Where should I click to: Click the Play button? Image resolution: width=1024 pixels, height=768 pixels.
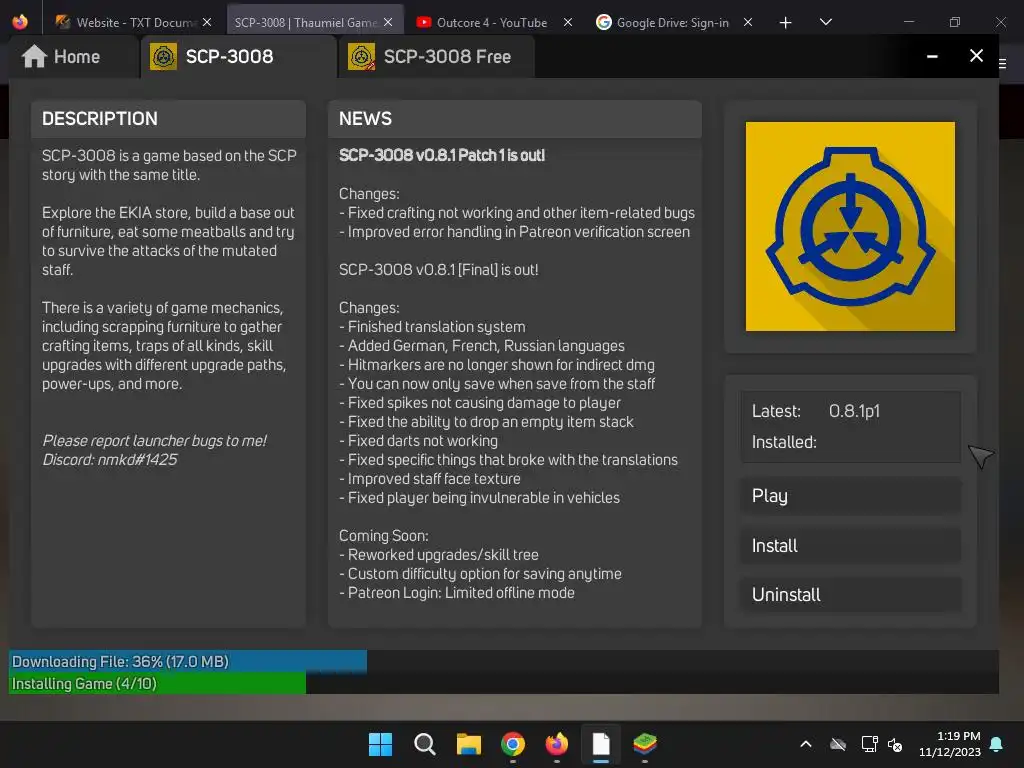coord(850,496)
